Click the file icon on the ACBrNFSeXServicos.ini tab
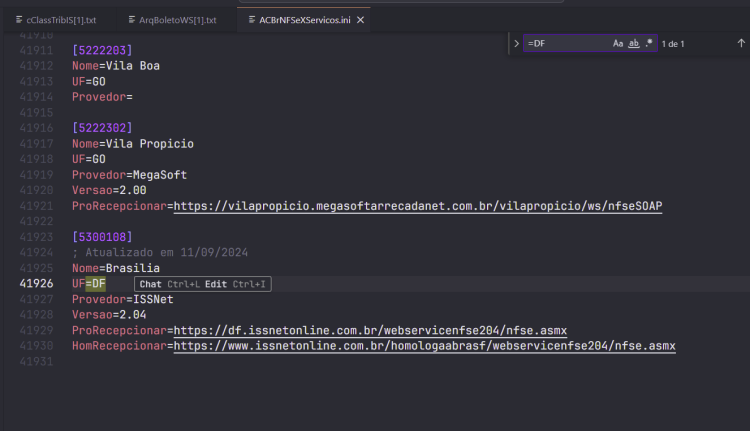The image size is (750, 431). pos(252,20)
